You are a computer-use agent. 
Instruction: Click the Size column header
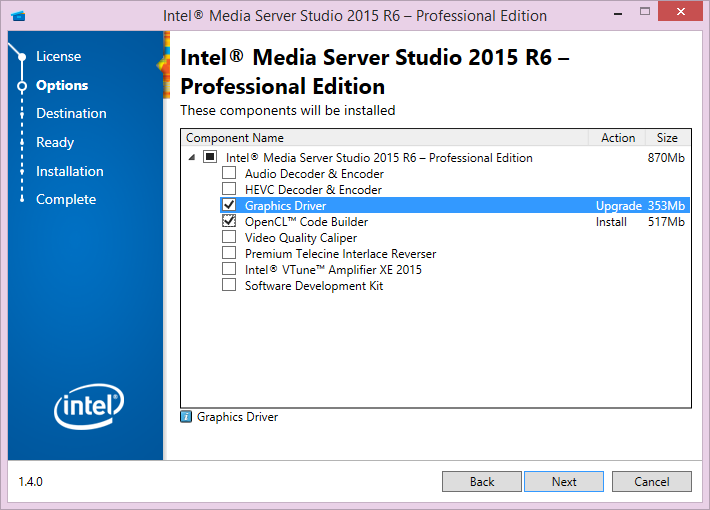click(x=667, y=138)
